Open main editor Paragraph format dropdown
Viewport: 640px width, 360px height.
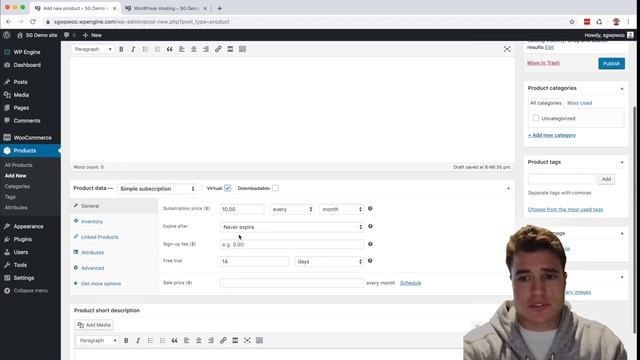pyautogui.click(x=93, y=49)
